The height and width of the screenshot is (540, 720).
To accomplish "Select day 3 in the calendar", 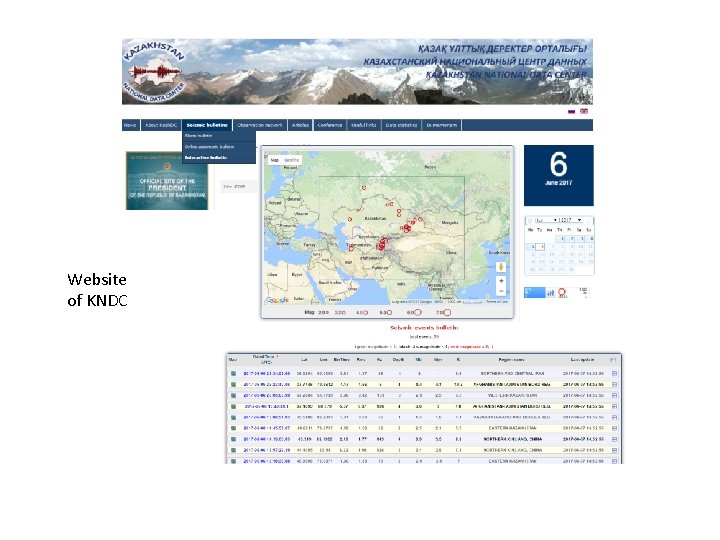I will [x=581, y=239].
